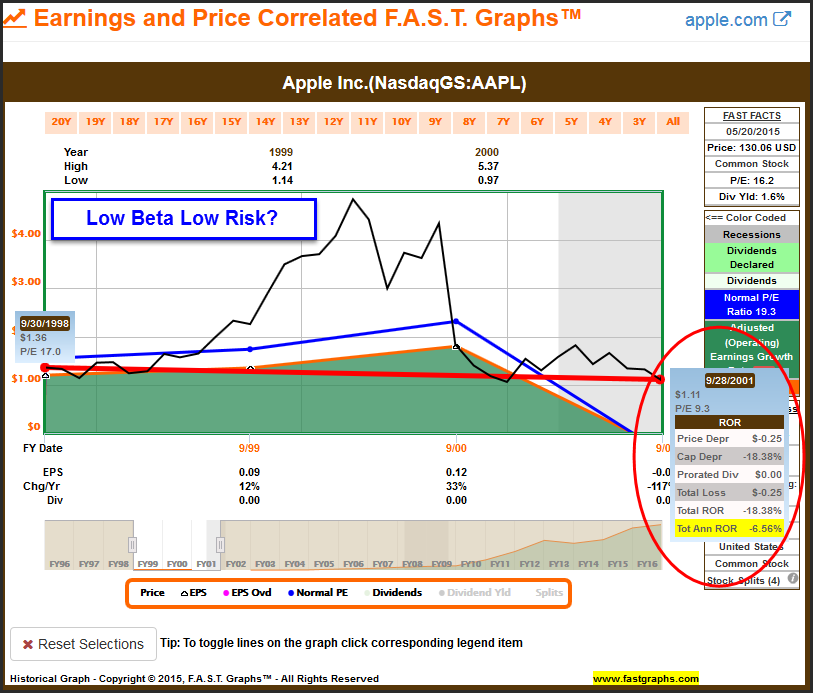813x693 pixels.
Task: Select the All time range tab
Action: click(673, 122)
